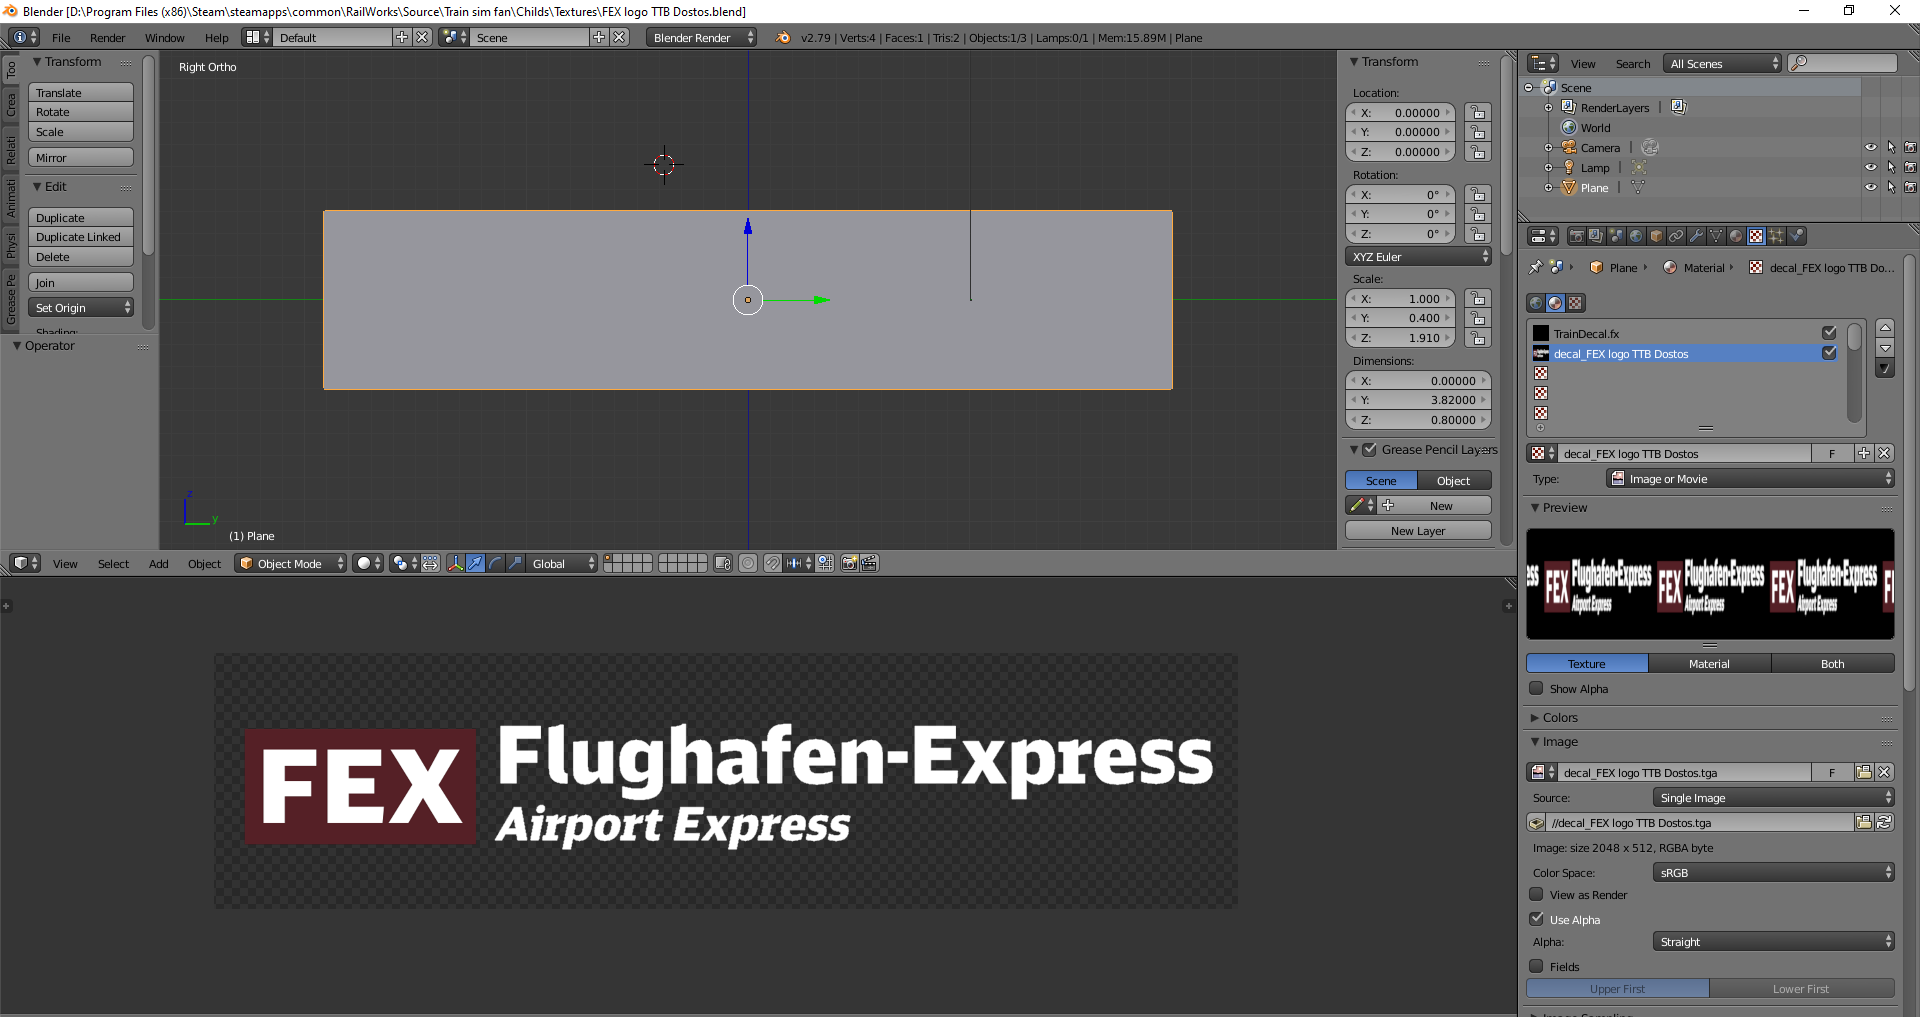The image size is (1920, 1017).
Task: Open the Physics properties icon
Action: (x=1796, y=236)
